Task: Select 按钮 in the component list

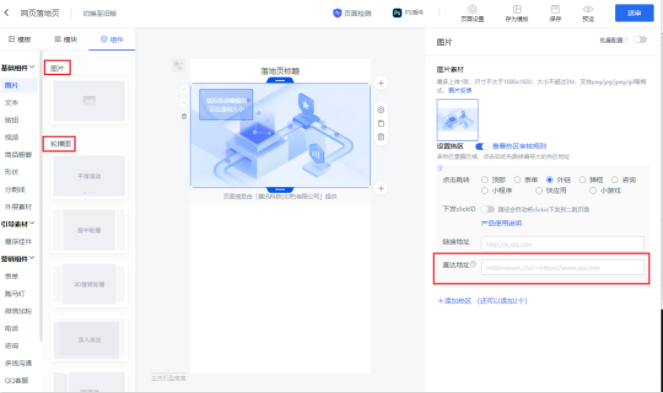Action: (11, 120)
